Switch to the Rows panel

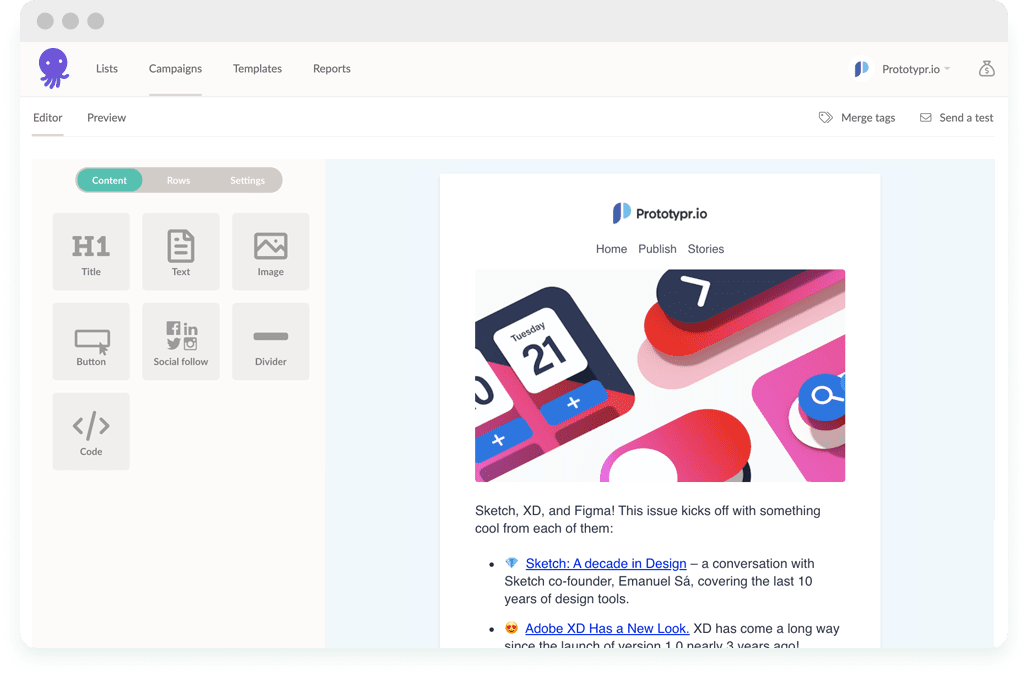(x=178, y=180)
